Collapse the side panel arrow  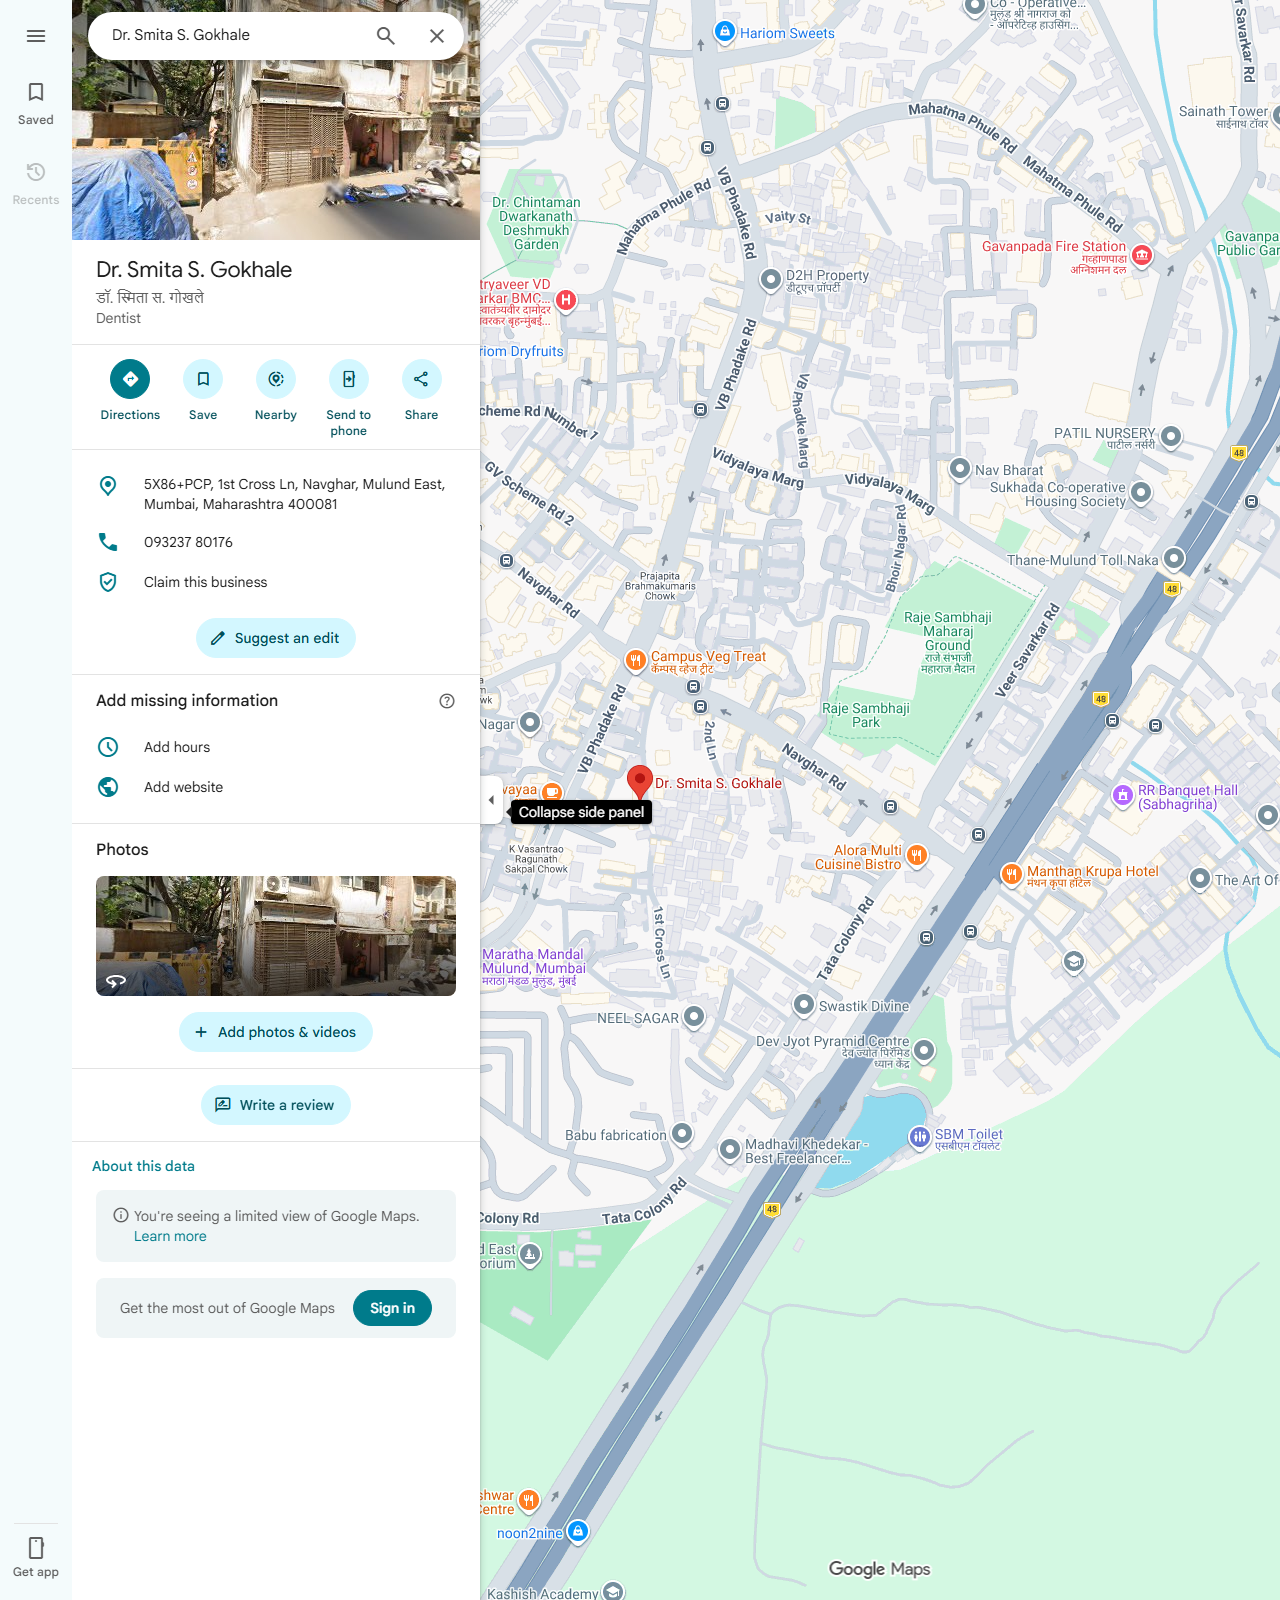(491, 800)
